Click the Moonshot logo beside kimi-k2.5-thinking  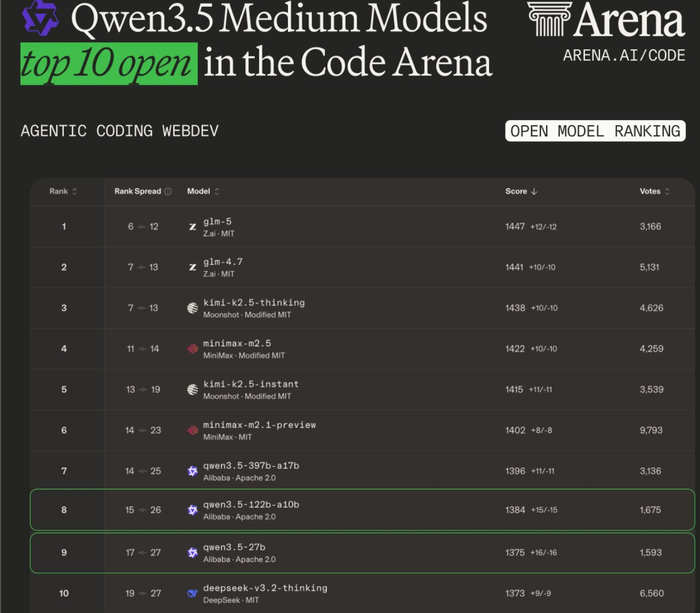tap(193, 308)
